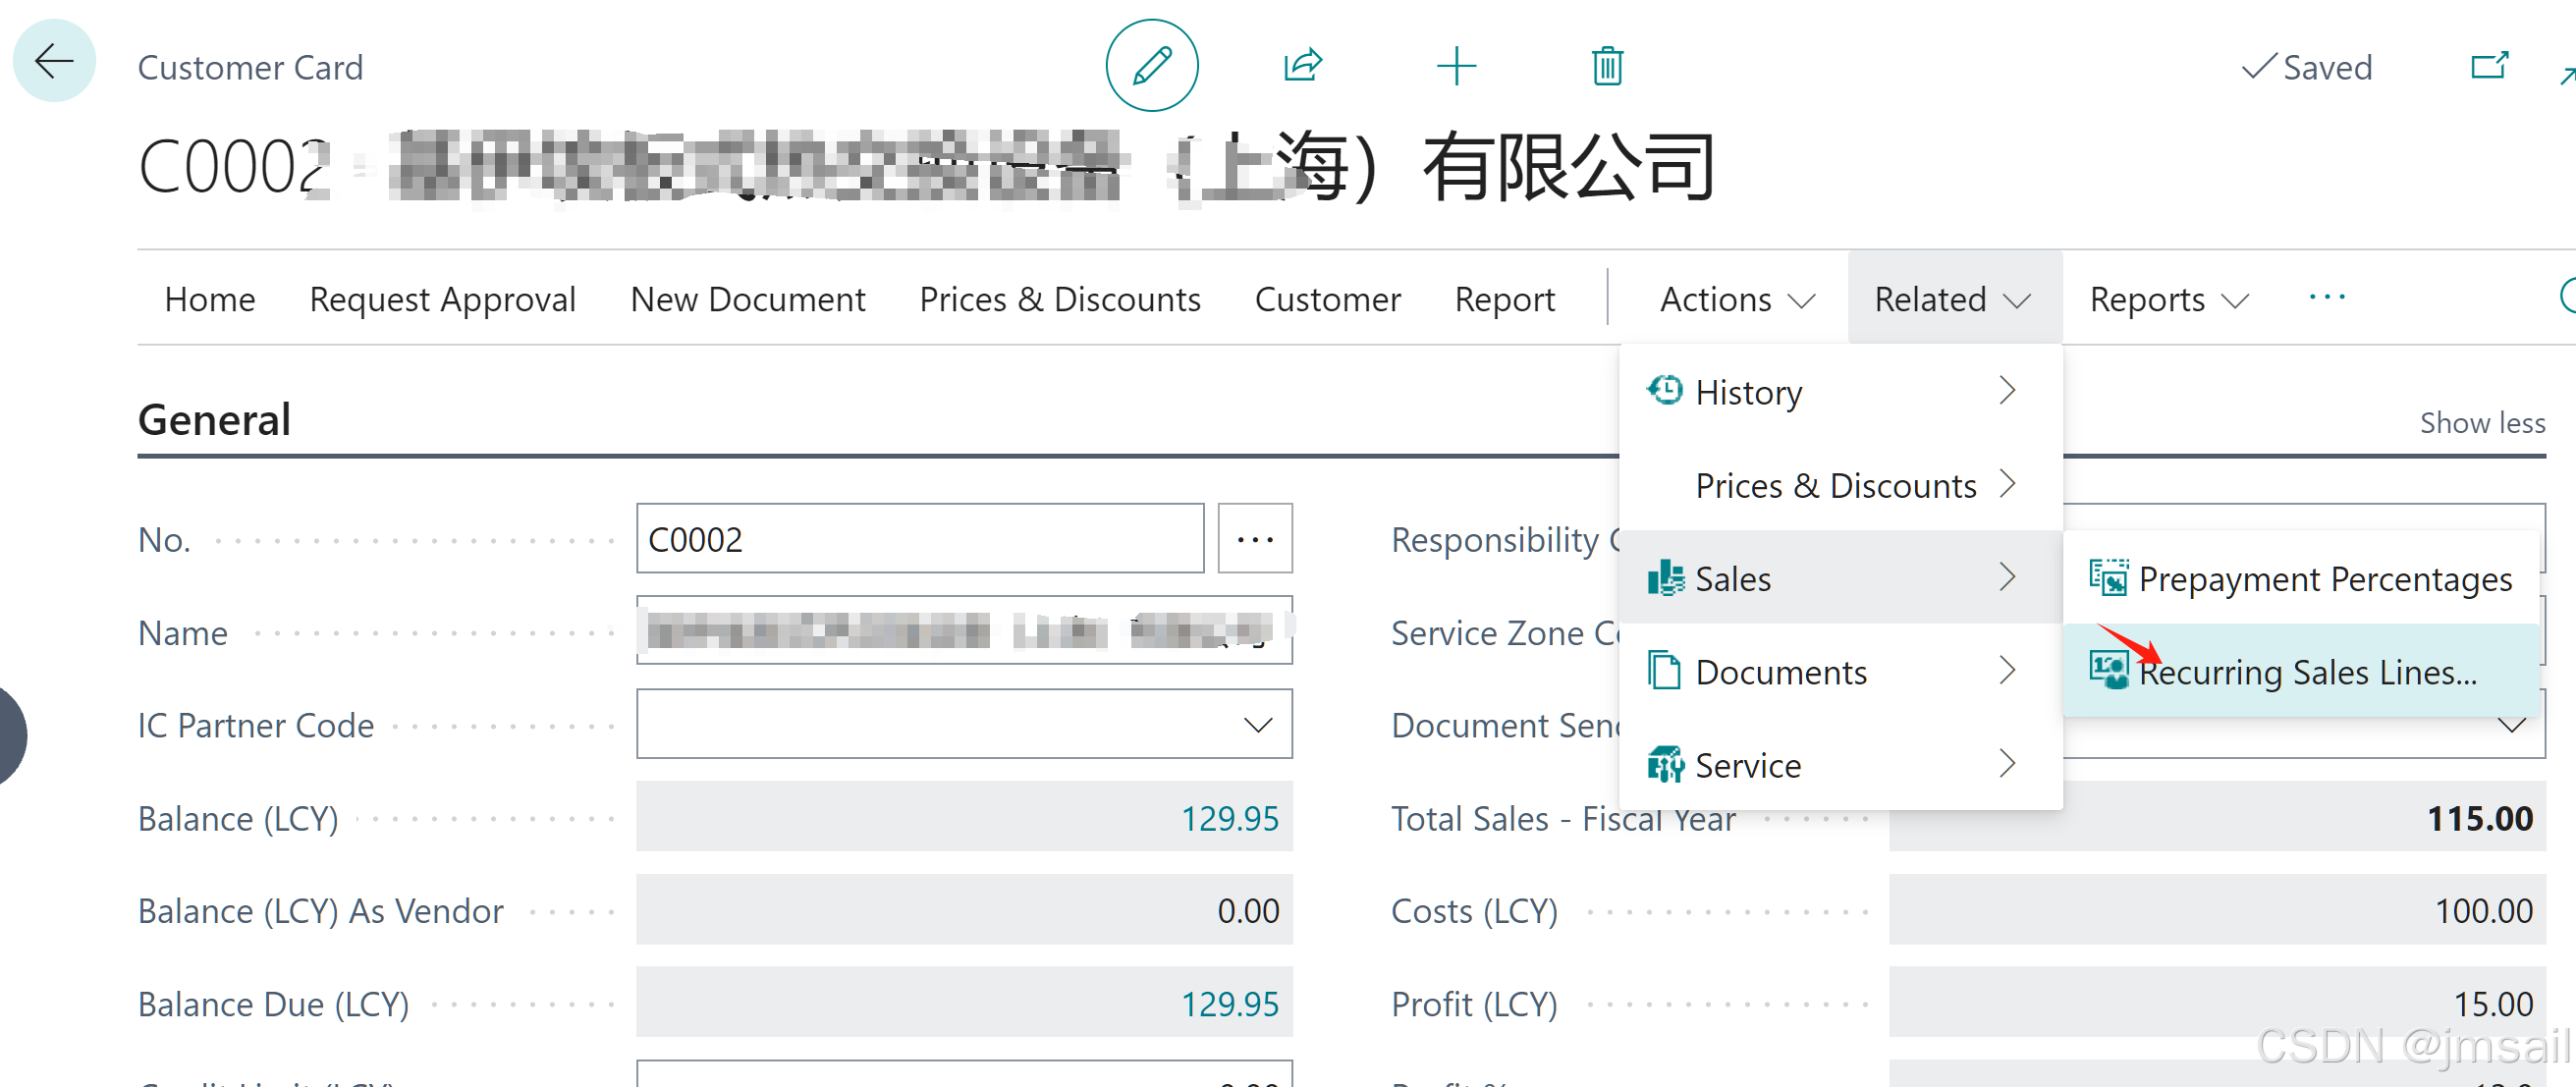
Task: Expand the Reports dropdown menu
Action: point(2168,299)
